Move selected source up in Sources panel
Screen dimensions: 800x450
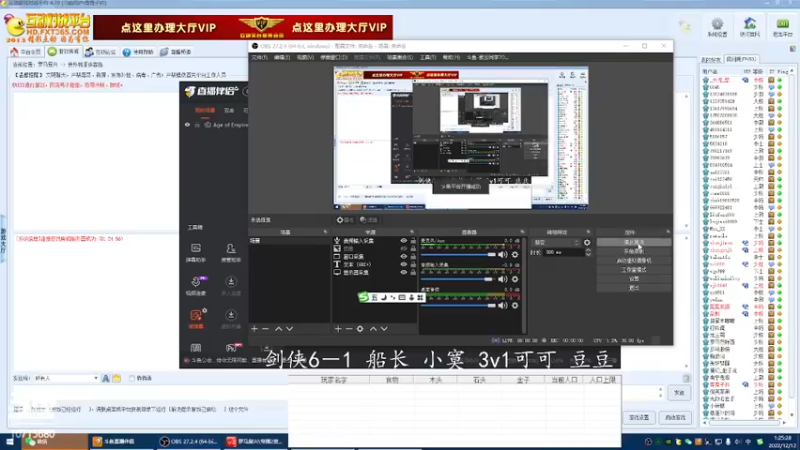(373, 329)
